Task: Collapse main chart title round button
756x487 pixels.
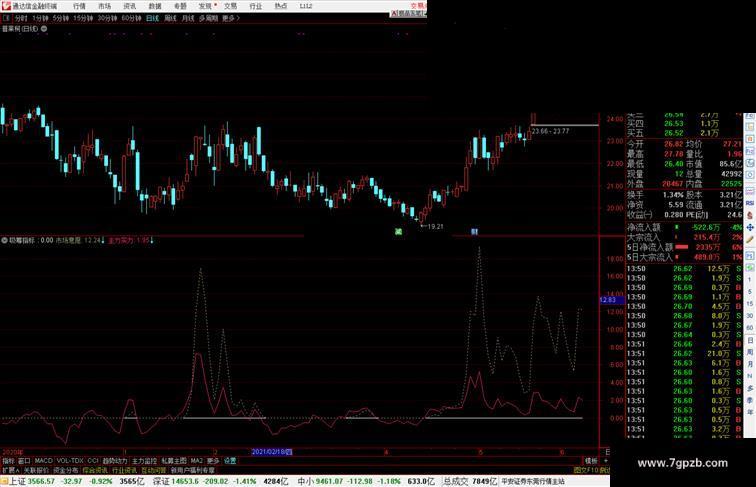Action: point(44,29)
